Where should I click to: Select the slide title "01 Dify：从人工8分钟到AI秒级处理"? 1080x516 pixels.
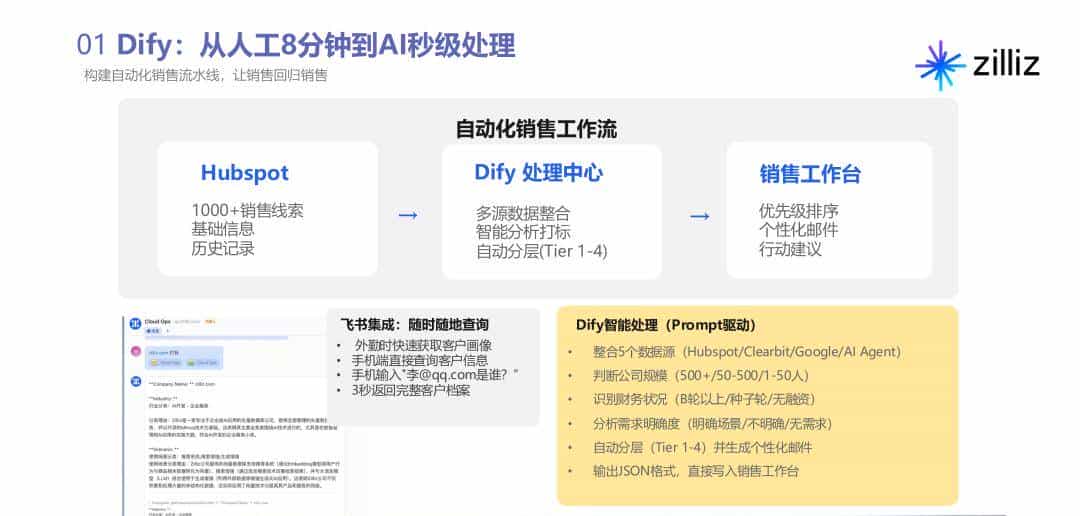[296, 45]
